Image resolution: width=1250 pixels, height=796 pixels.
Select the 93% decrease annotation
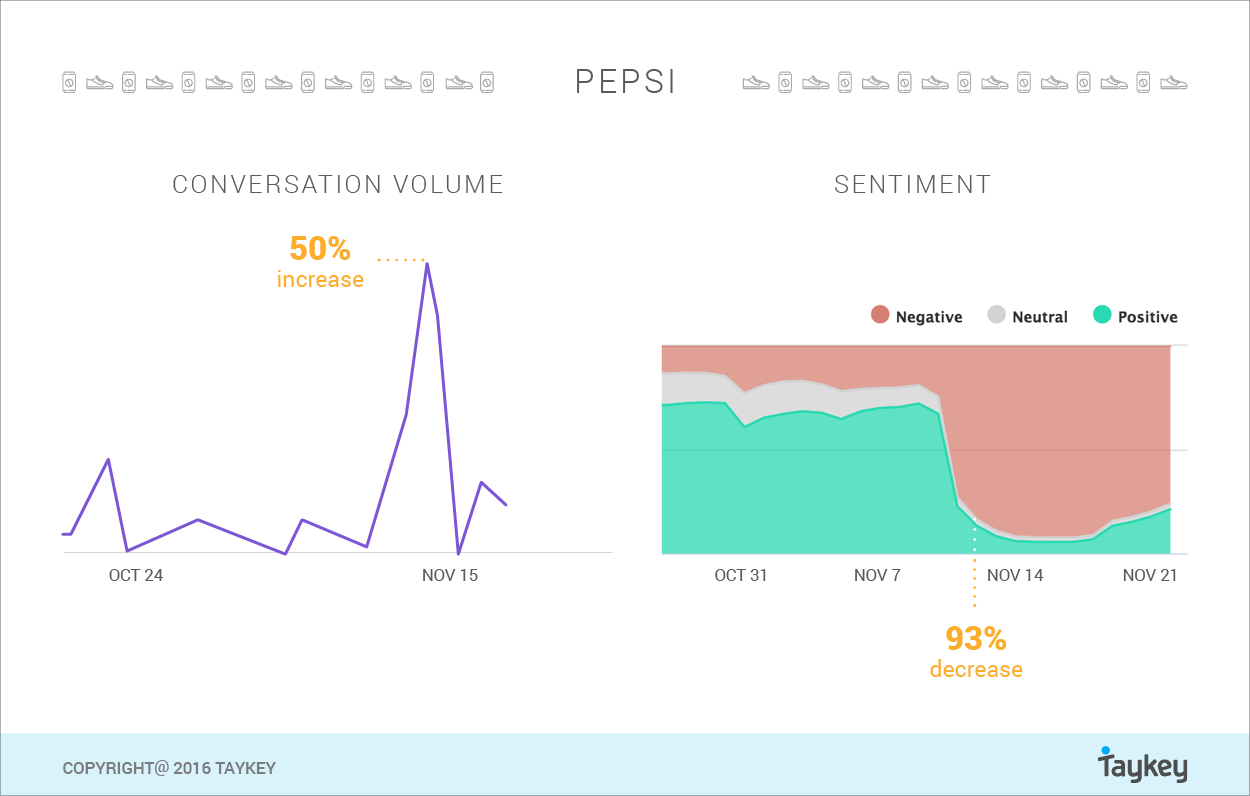click(976, 652)
